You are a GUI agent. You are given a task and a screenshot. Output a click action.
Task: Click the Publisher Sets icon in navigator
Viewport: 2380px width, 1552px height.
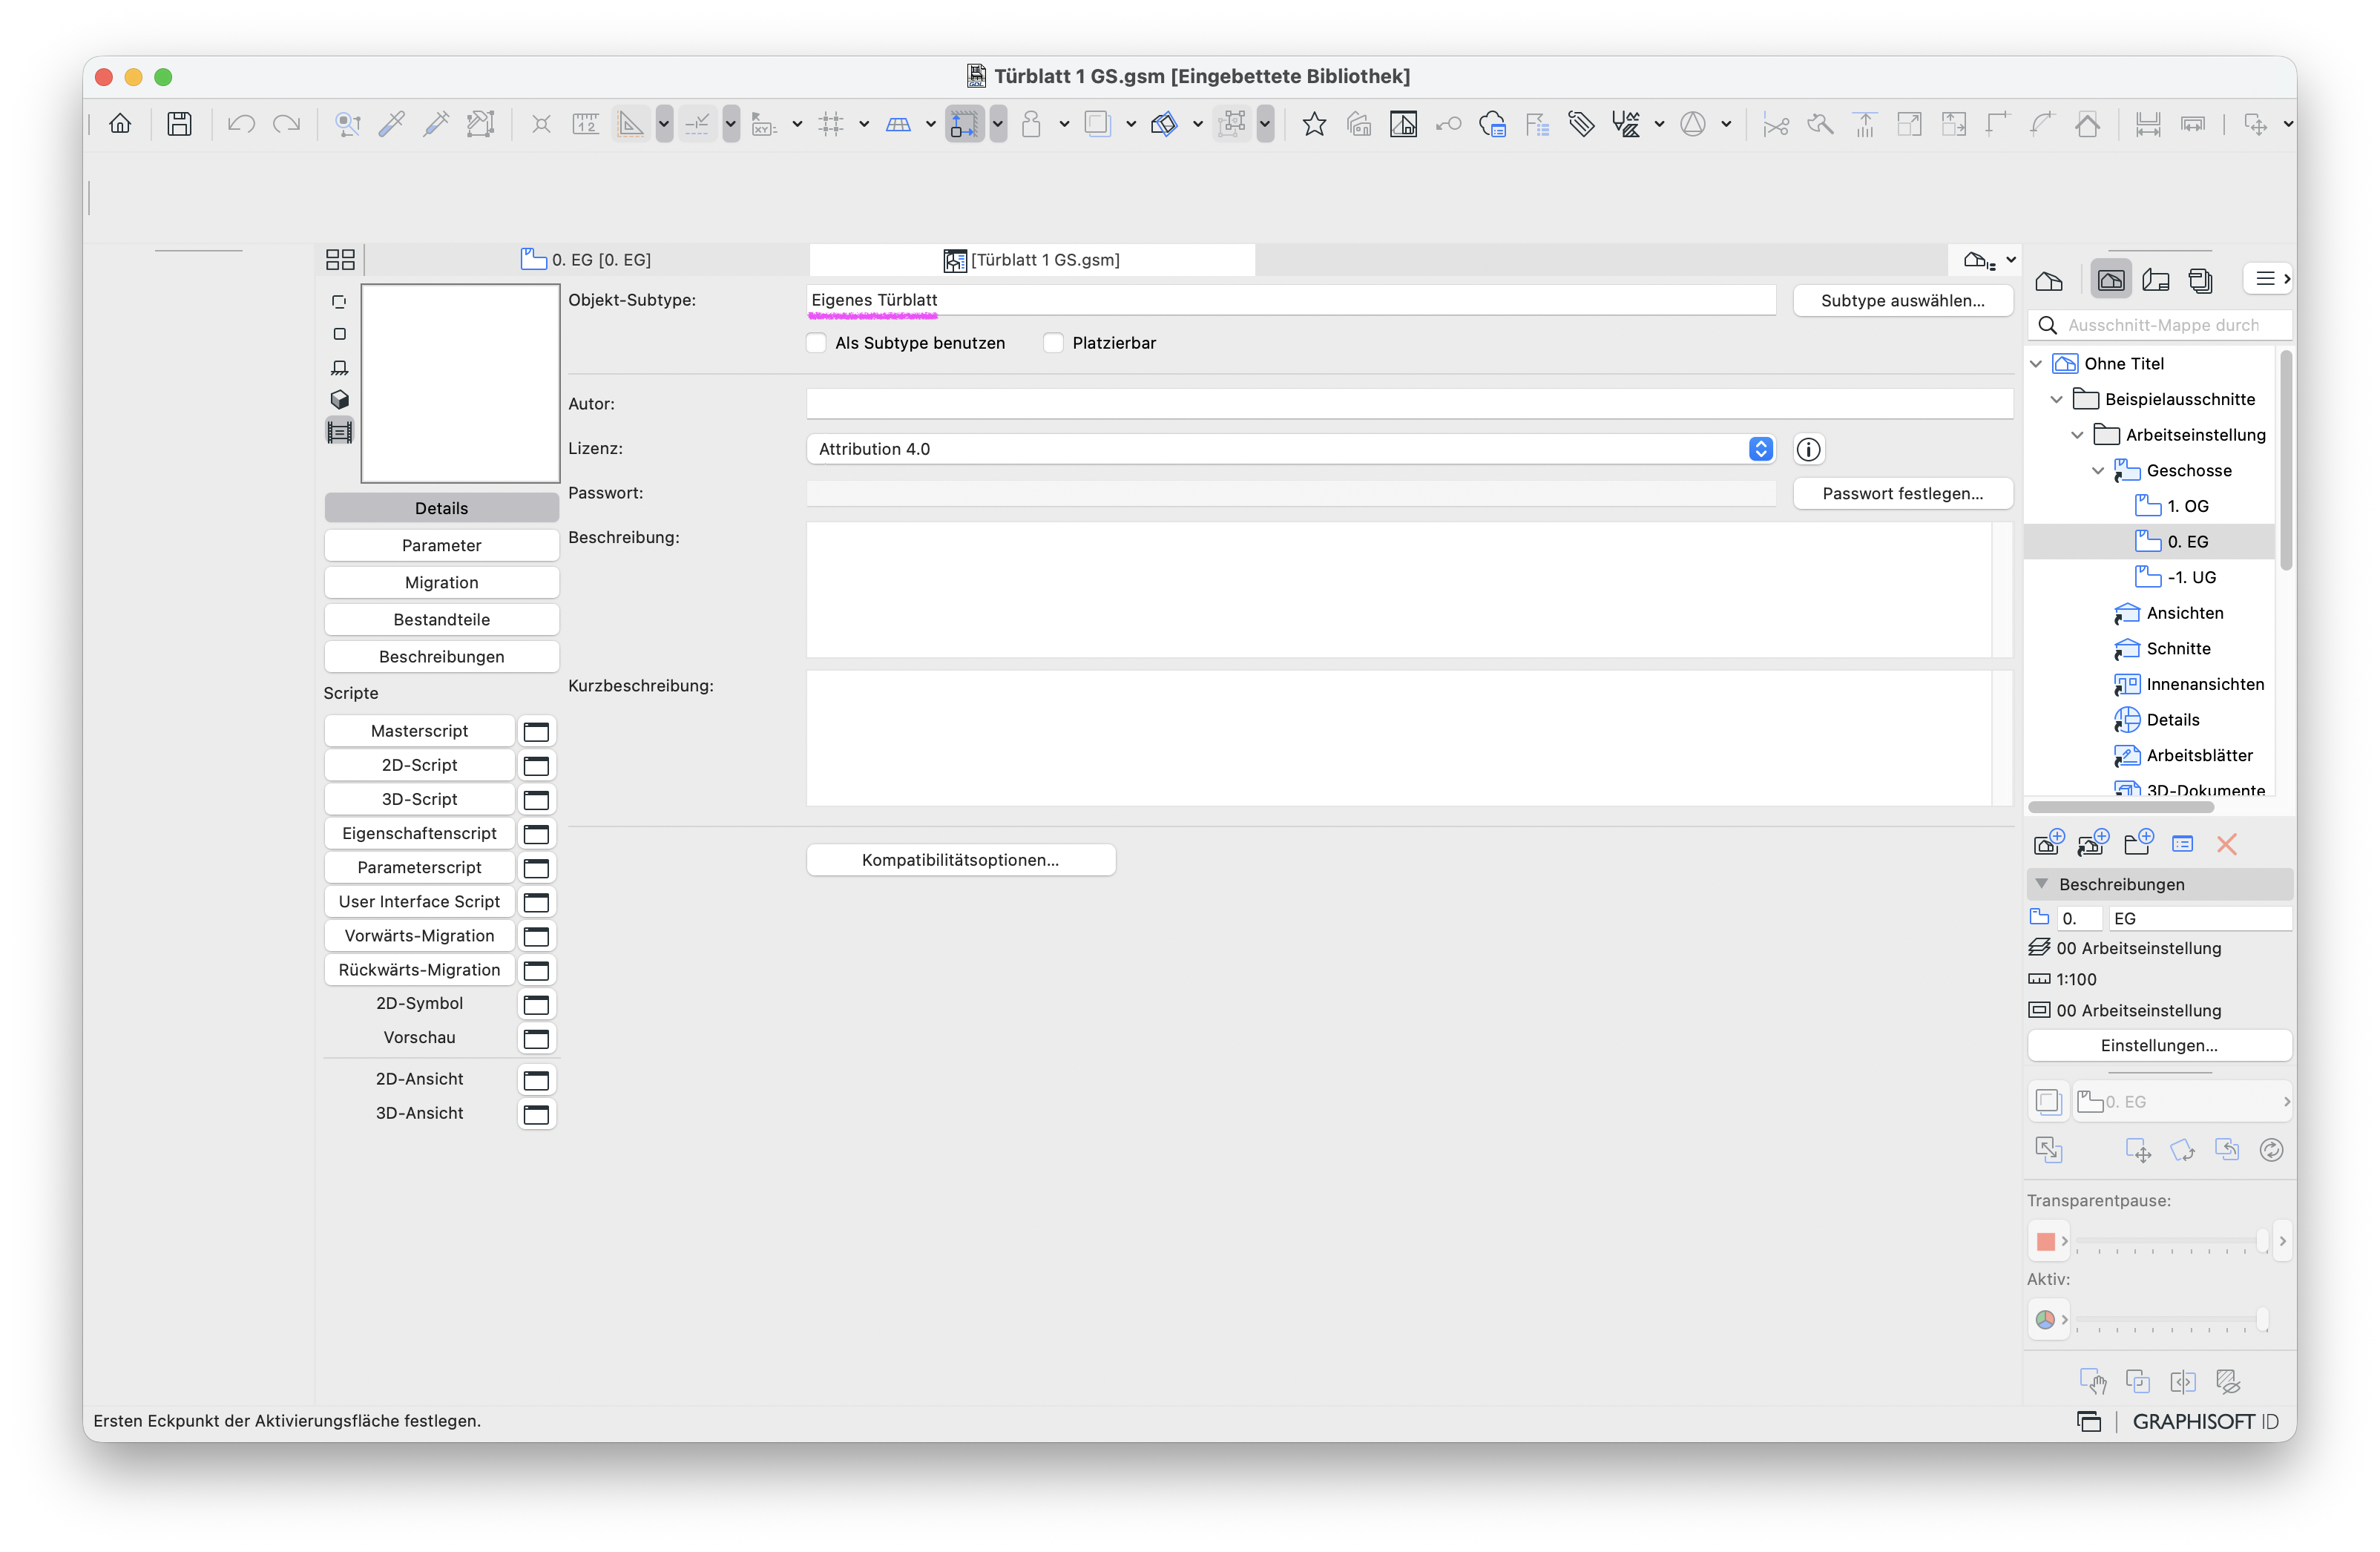[2200, 280]
